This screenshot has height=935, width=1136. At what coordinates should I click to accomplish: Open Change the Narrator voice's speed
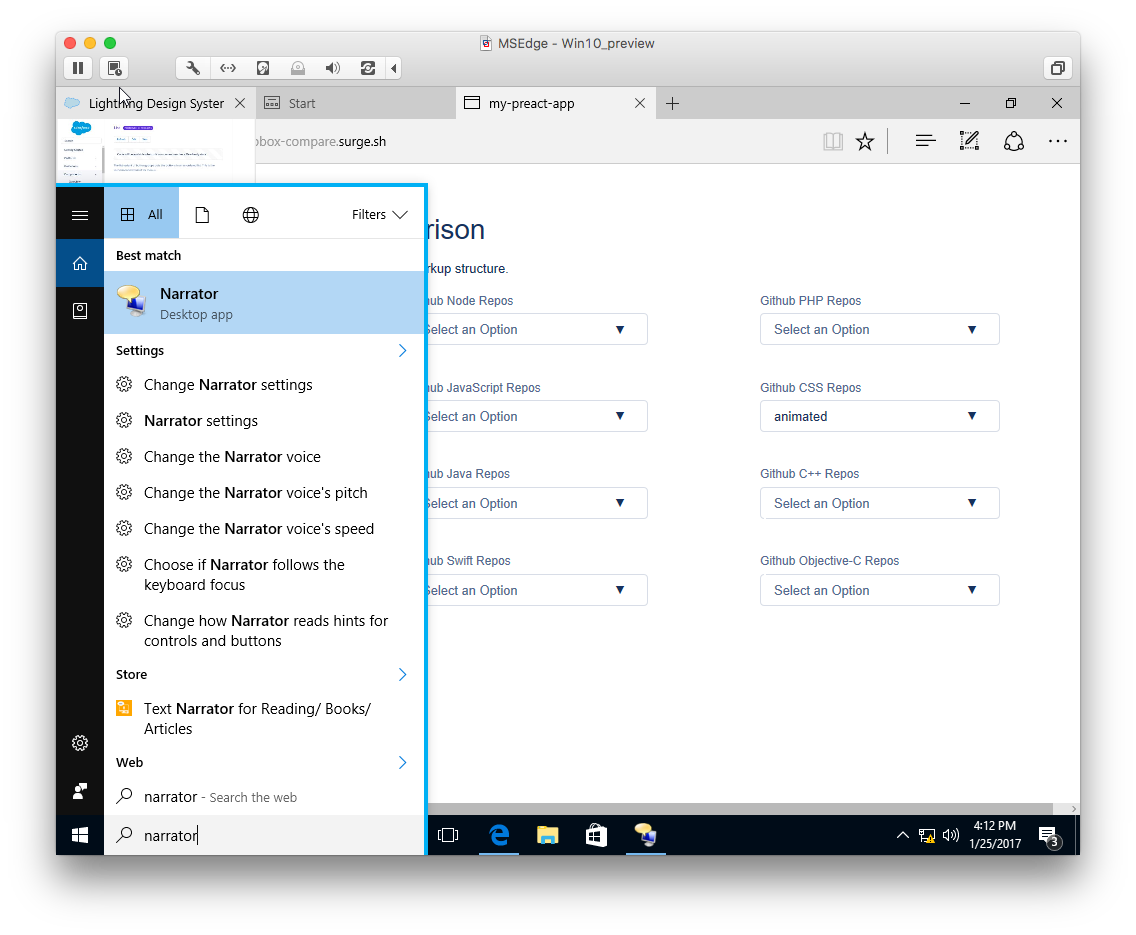coord(264,529)
